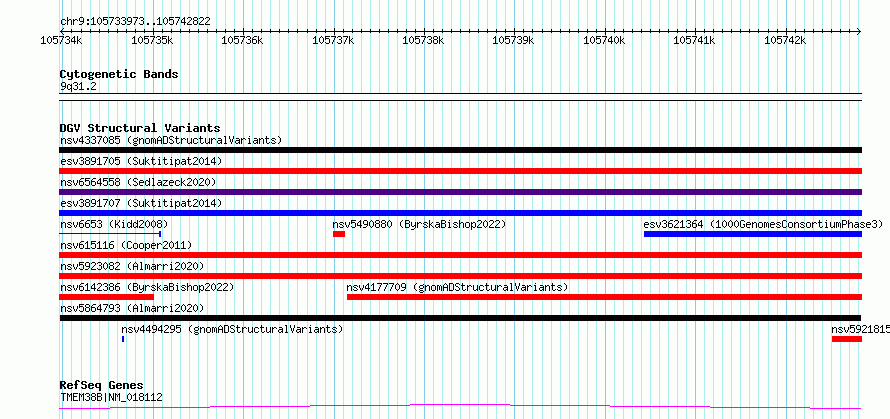The height and width of the screenshot is (419, 890).
Task: Open nsv6653 (Kidd2008) variant label
Action: click(x=114, y=224)
